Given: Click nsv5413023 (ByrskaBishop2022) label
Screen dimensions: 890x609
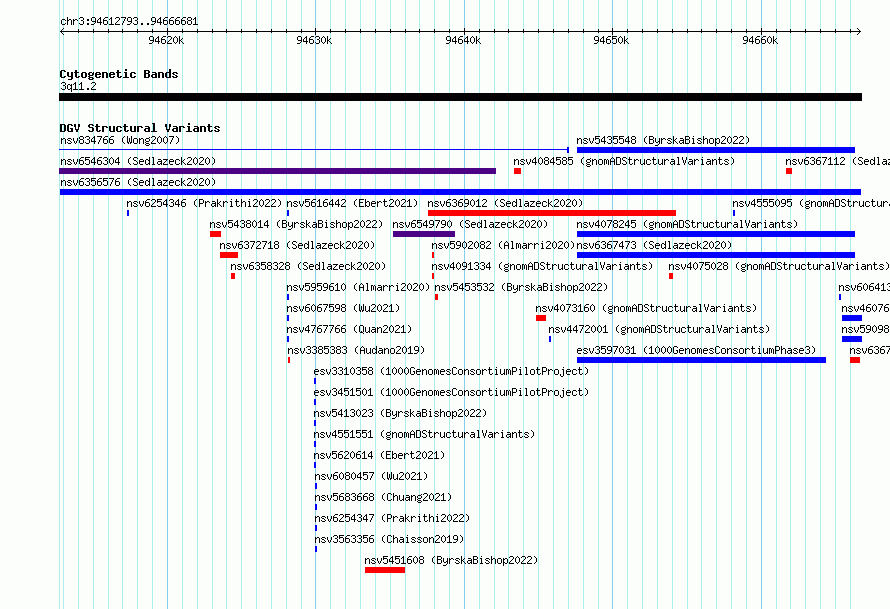Looking at the screenshot, I should coord(400,413).
